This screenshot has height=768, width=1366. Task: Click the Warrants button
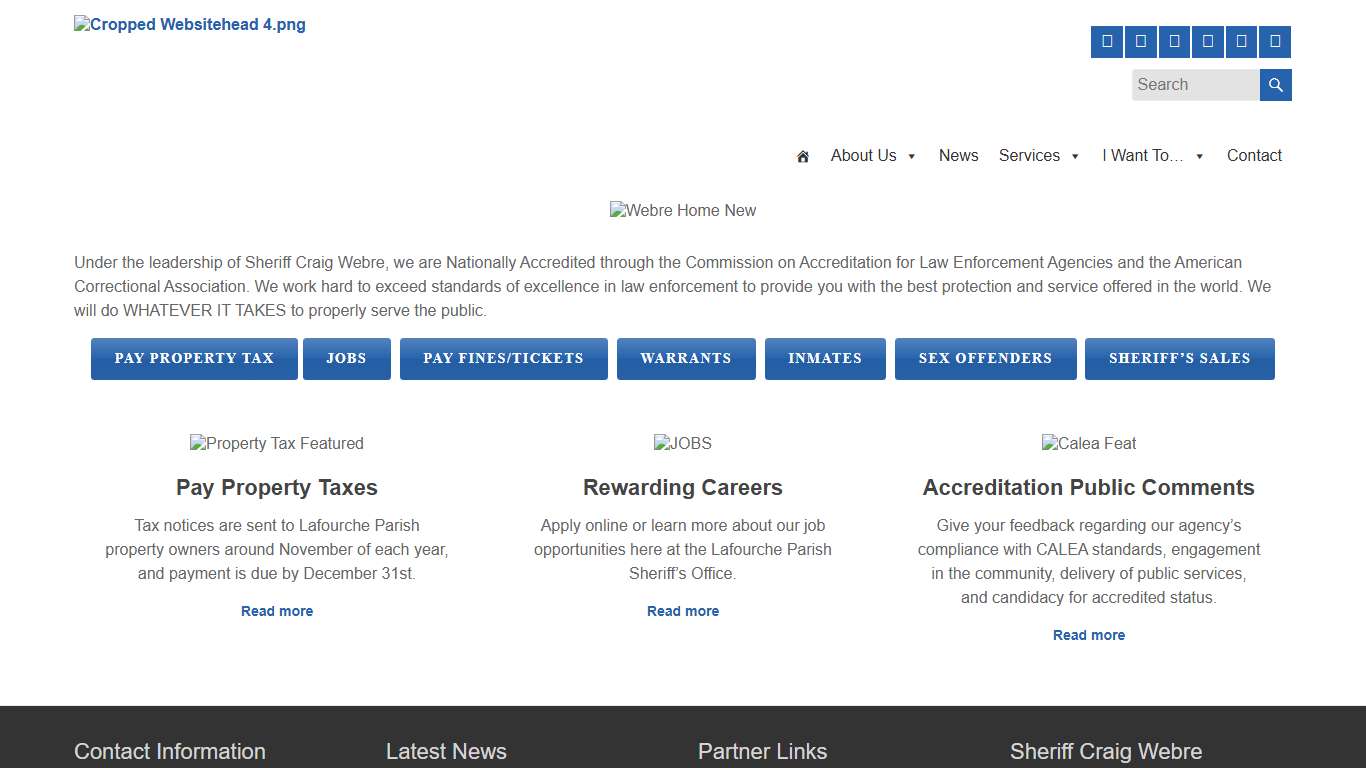(x=686, y=359)
